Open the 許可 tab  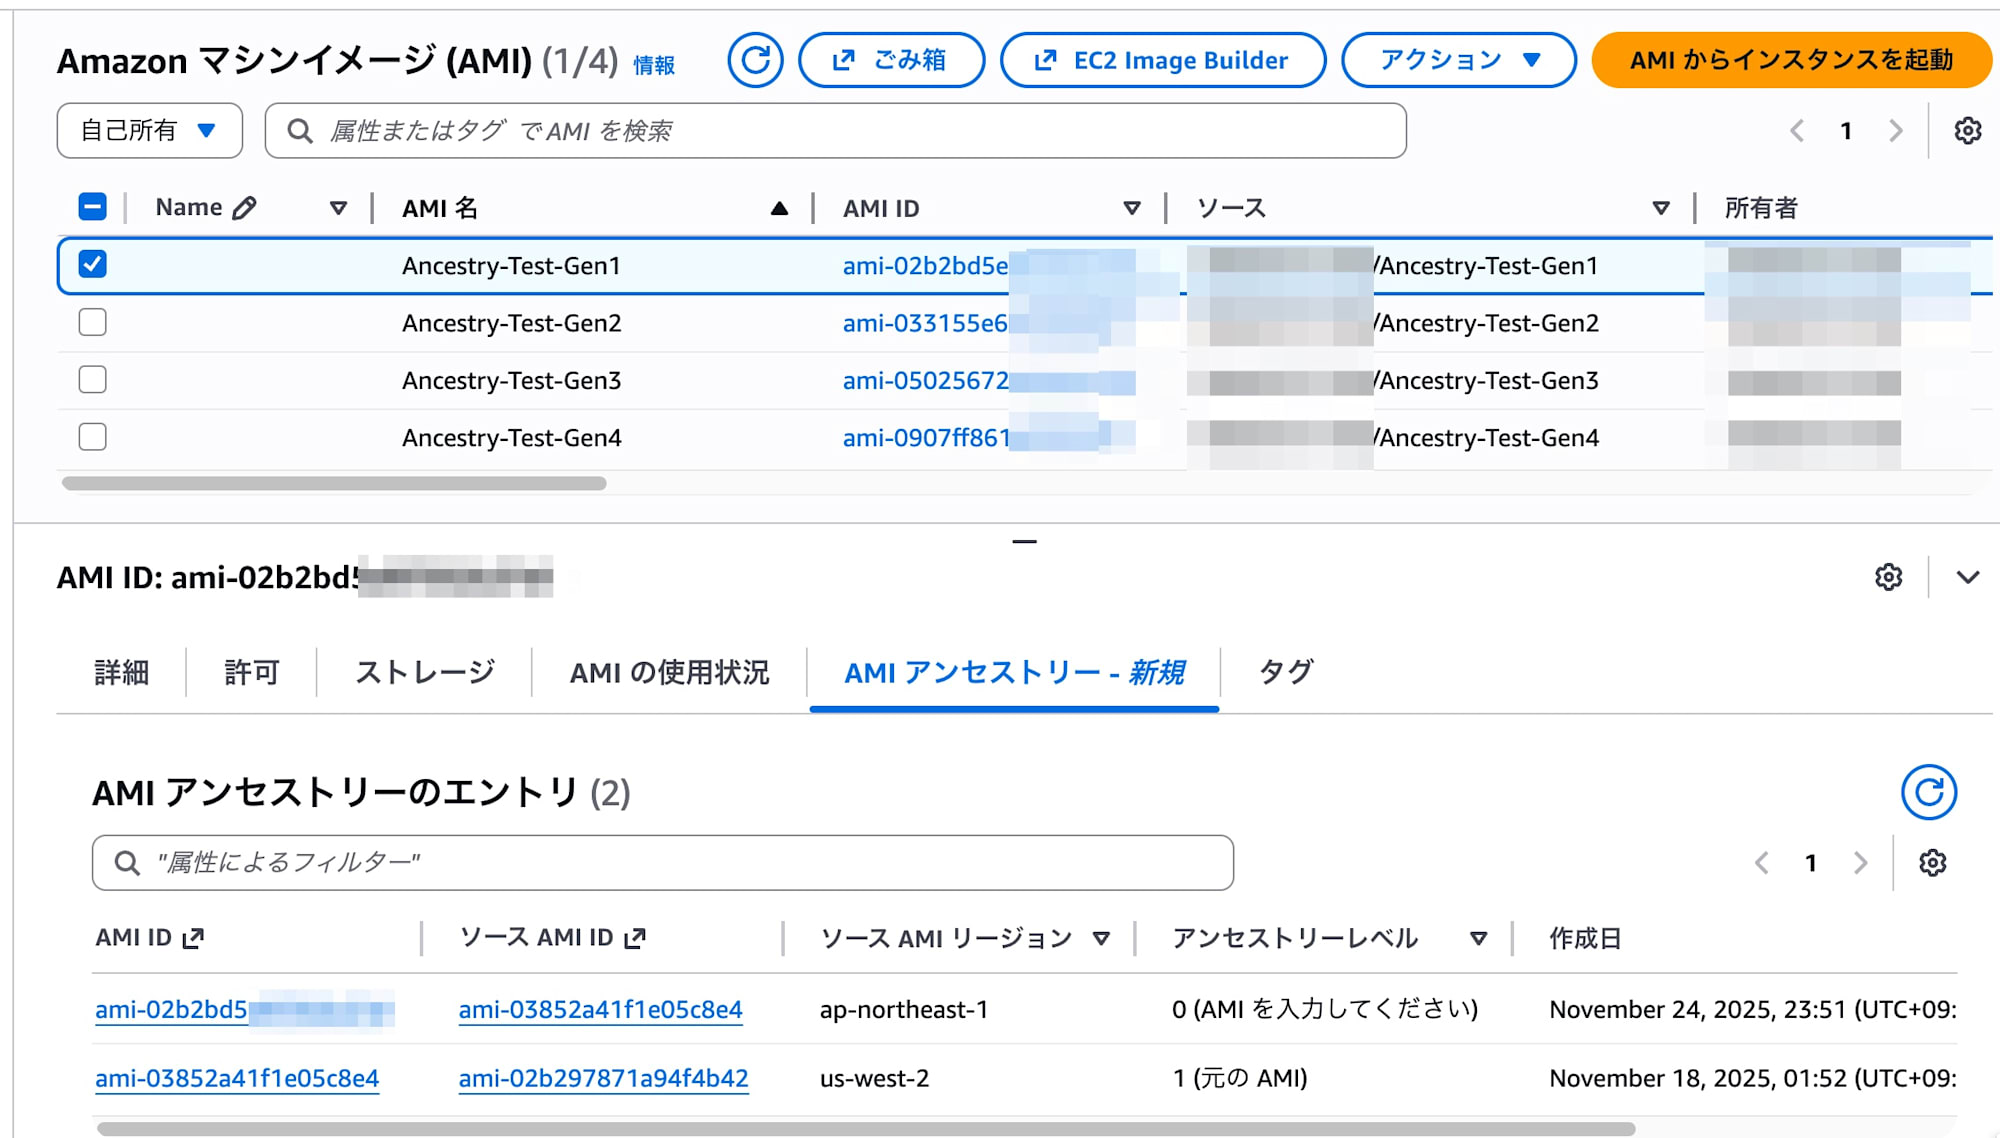pos(250,672)
